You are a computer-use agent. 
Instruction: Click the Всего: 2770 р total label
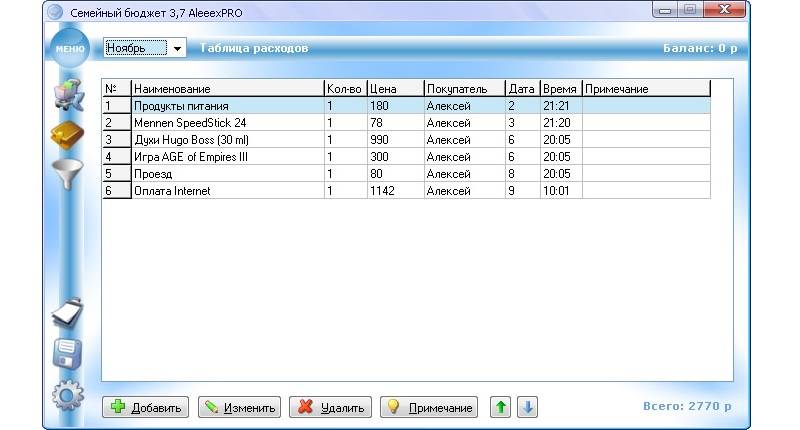tap(687, 406)
